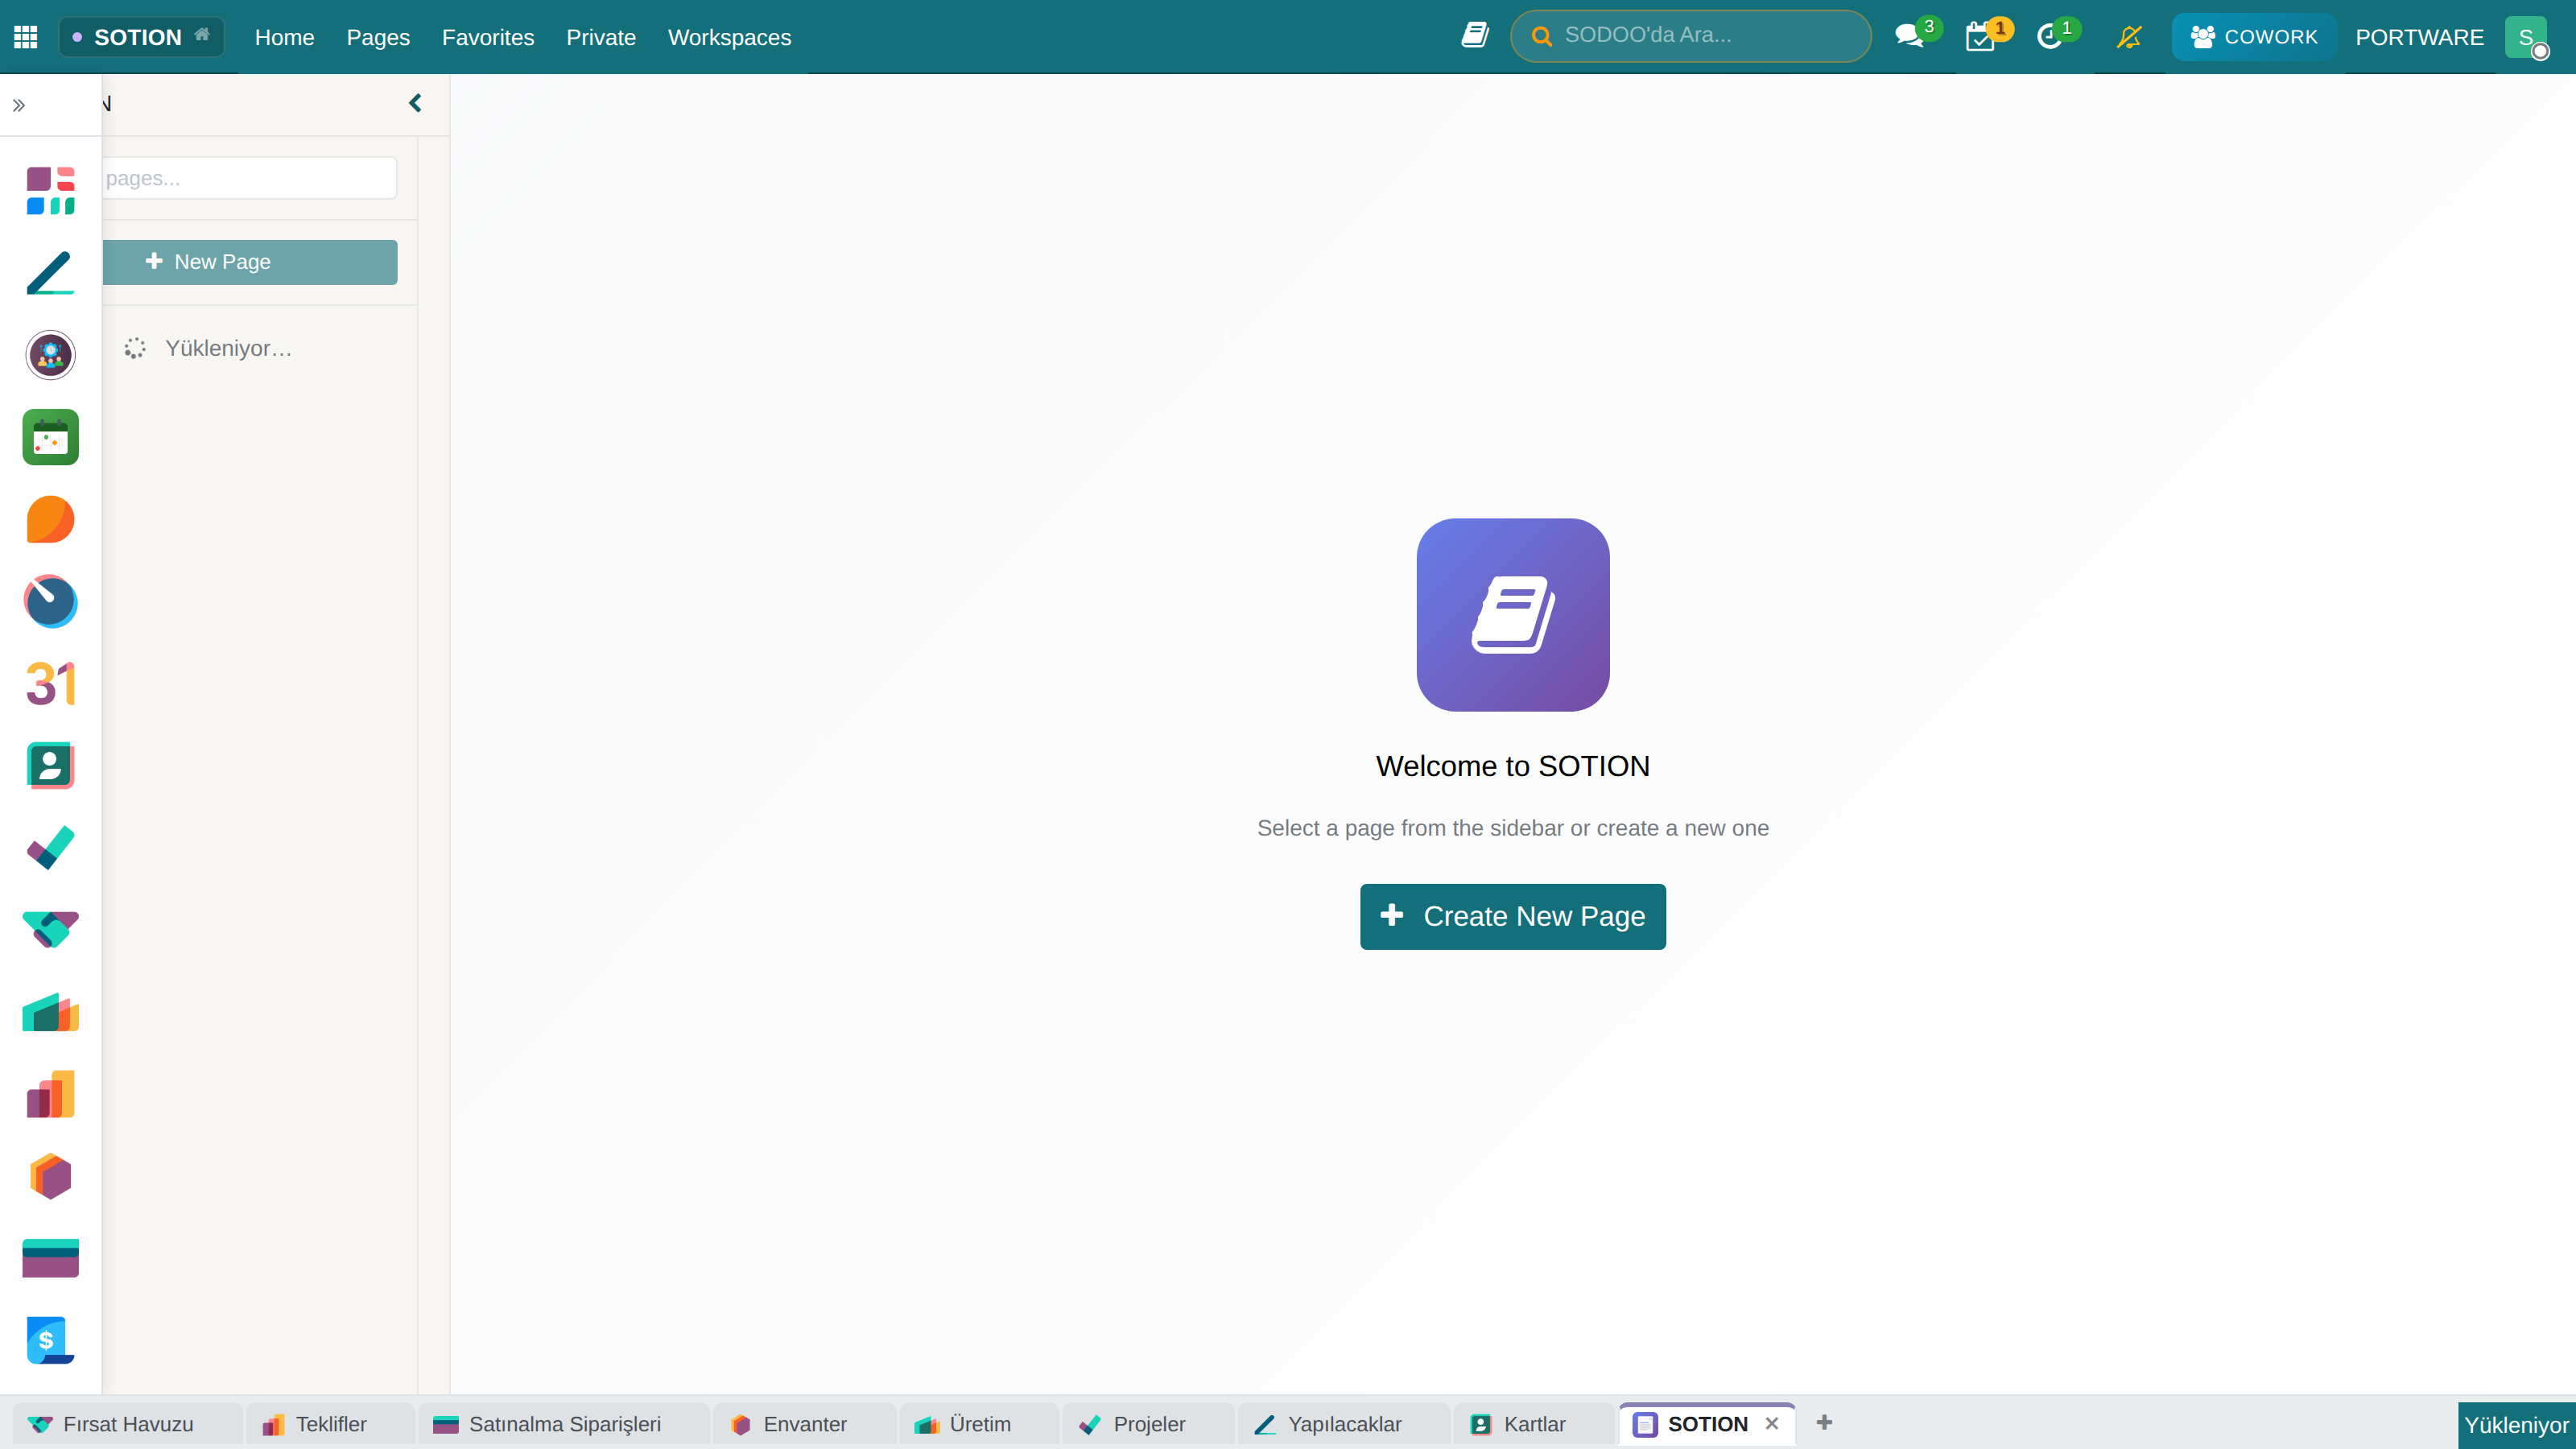Open the purple card purchase app

tap(51, 1258)
